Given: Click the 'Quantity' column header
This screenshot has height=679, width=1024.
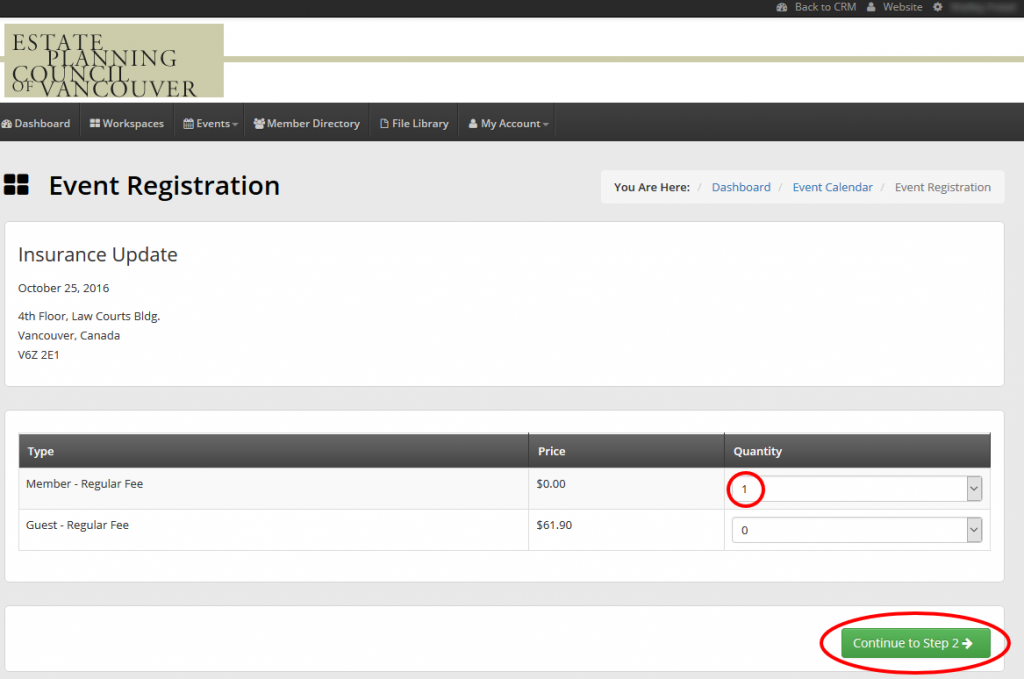Looking at the screenshot, I should tap(857, 451).
